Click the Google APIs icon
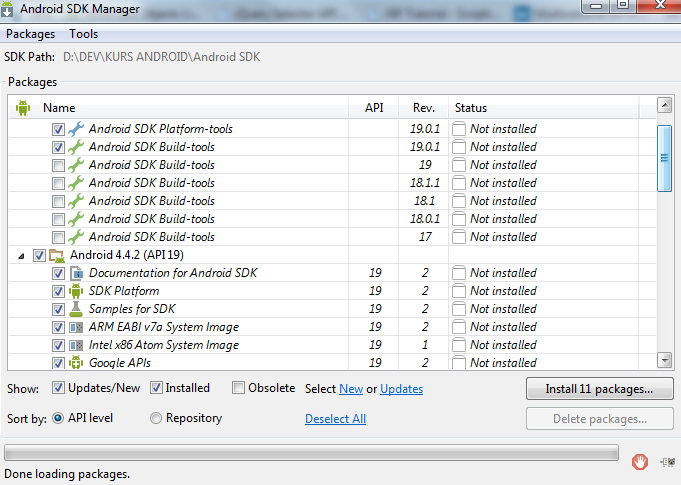This screenshot has height=485, width=681. 76,362
